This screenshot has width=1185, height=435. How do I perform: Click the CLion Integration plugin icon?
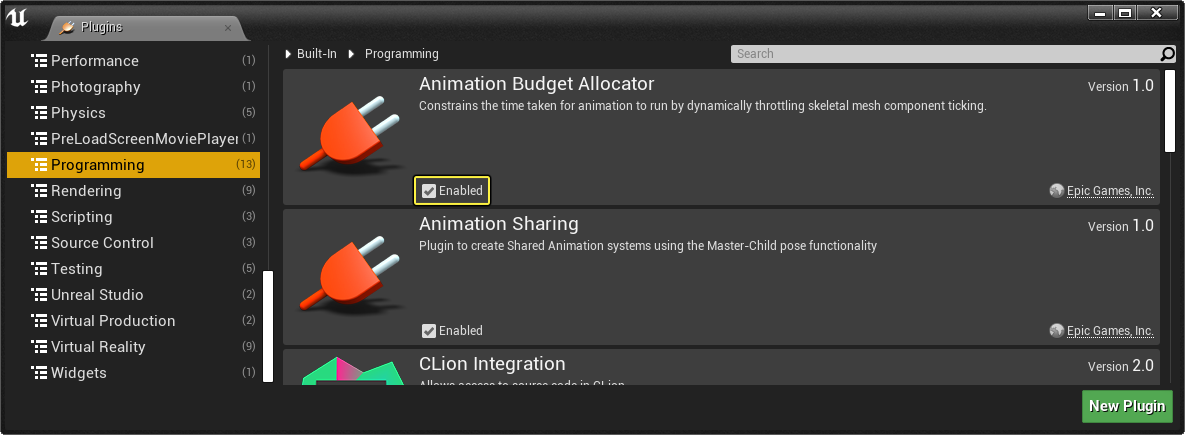(x=349, y=370)
